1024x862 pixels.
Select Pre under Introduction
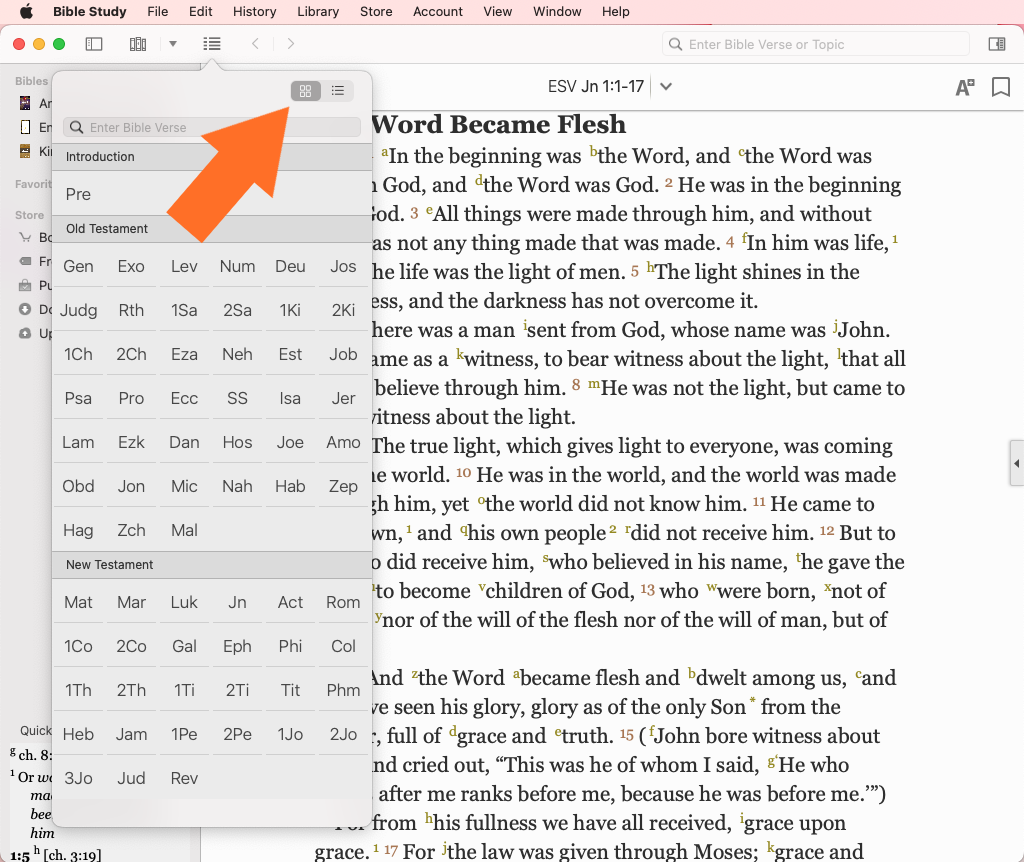pyautogui.click(x=78, y=194)
